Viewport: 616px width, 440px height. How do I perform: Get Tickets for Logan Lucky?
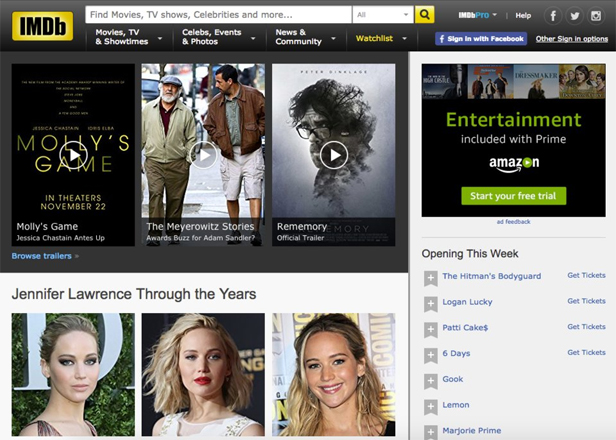[586, 301]
